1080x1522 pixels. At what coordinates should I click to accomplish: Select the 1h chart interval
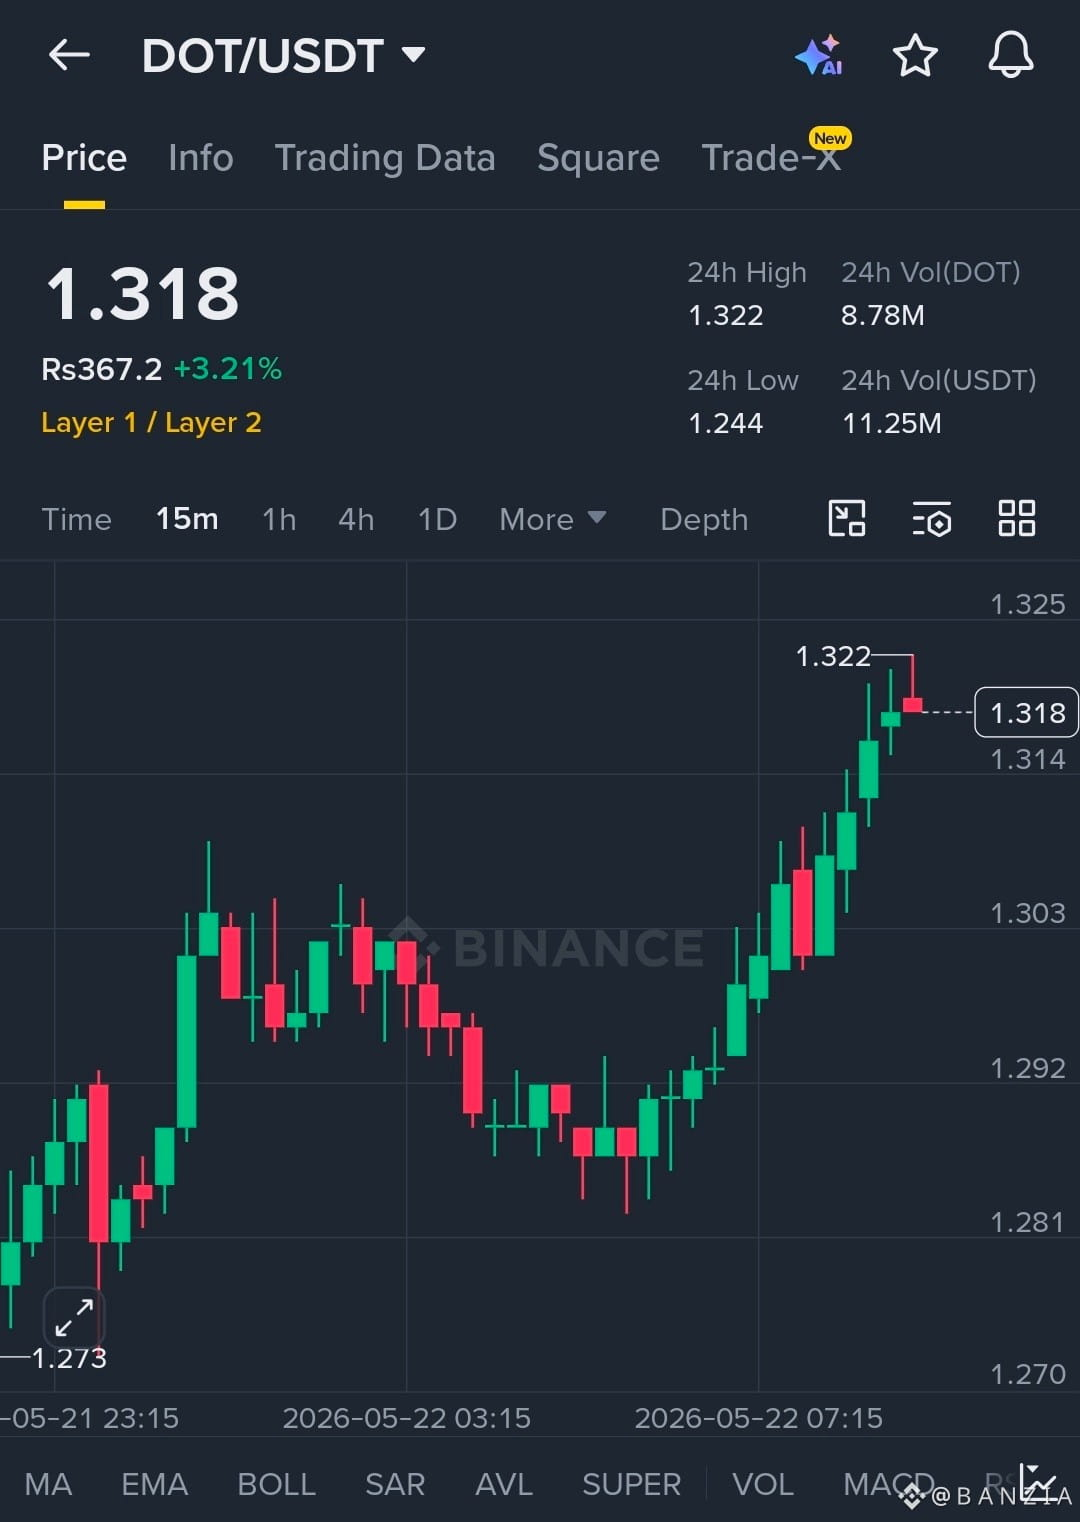pyautogui.click(x=279, y=519)
